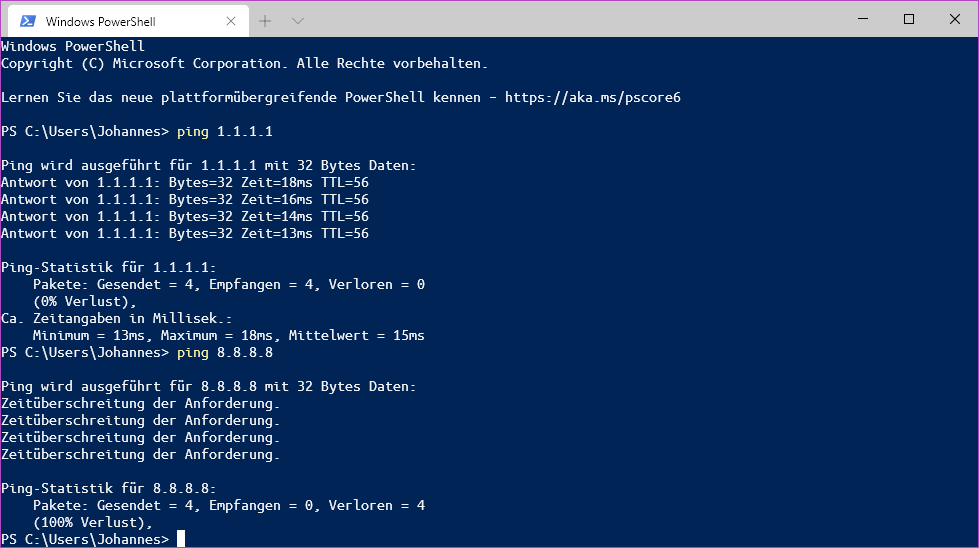This screenshot has width=979, height=548.
Task: Click the Microsoft Corporation copyright line
Action: (x=244, y=64)
